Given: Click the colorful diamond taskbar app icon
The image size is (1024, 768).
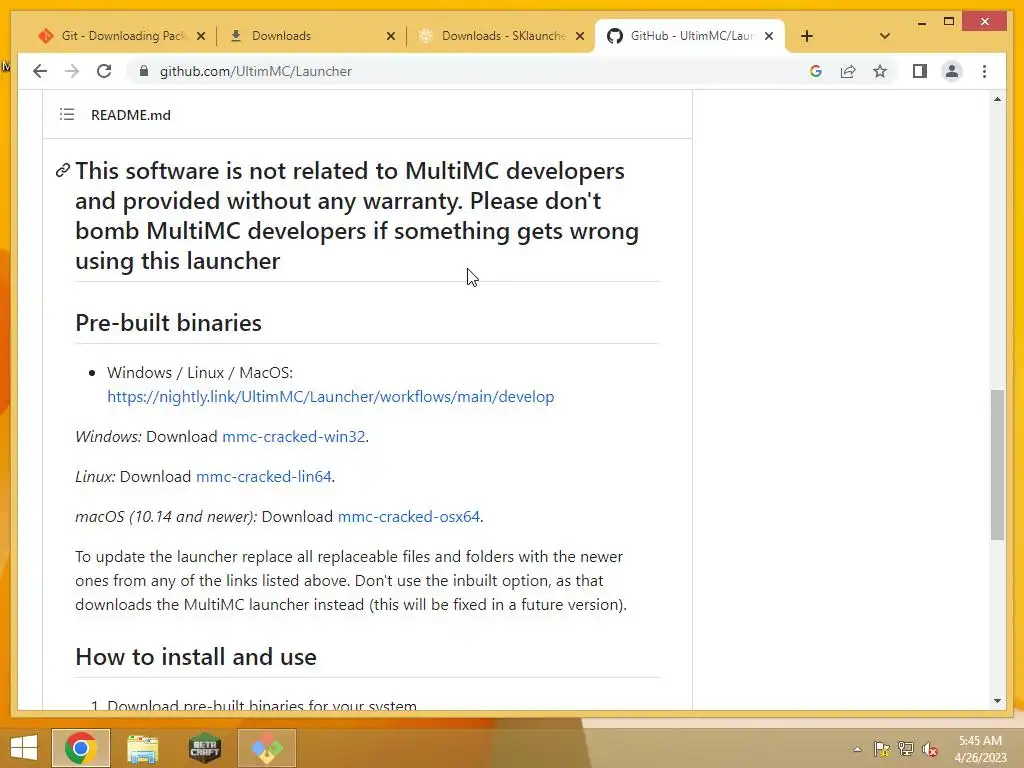Looking at the screenshot, I should [266, 748].
